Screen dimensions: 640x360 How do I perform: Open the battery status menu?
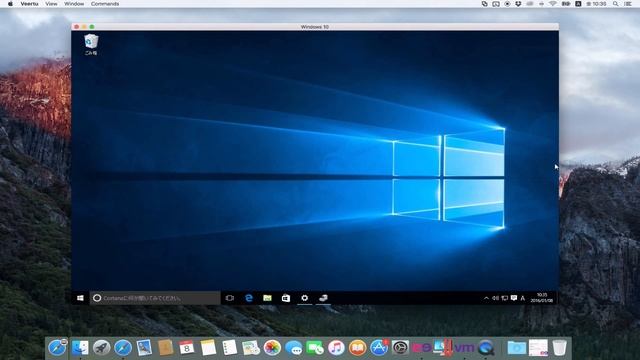point(566,4)
